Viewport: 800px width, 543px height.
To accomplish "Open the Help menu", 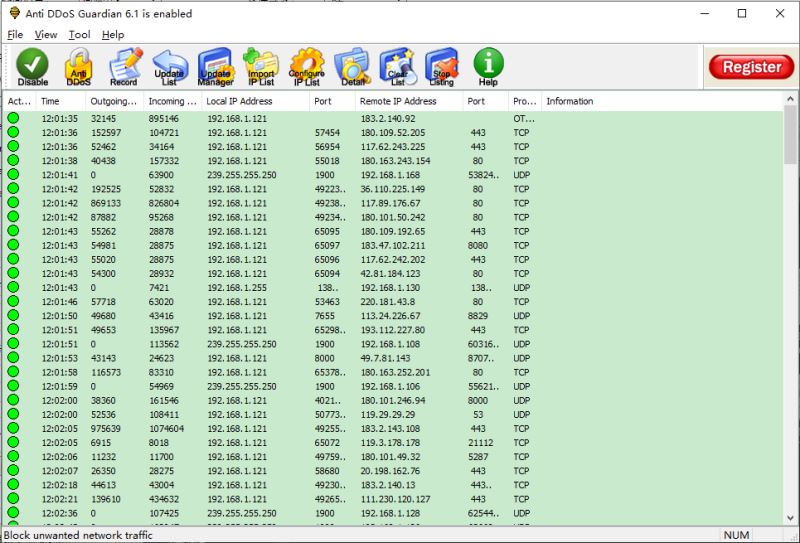I will click(113, 35).
